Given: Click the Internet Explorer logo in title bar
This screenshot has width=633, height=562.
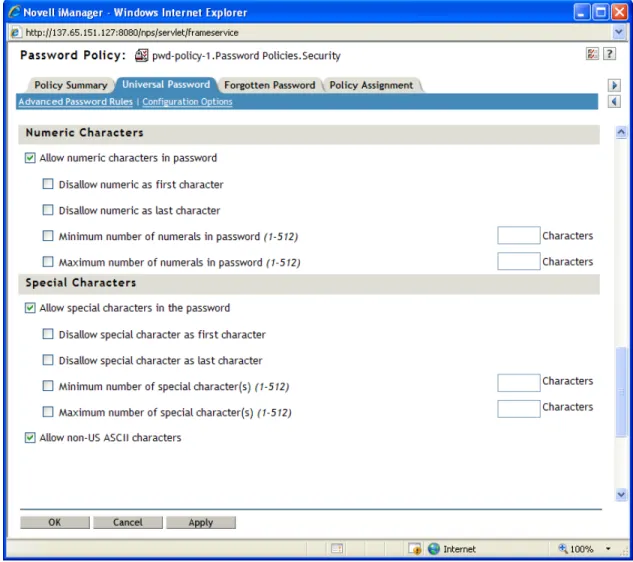Looking at the screenshot, I should coord(14,12).
